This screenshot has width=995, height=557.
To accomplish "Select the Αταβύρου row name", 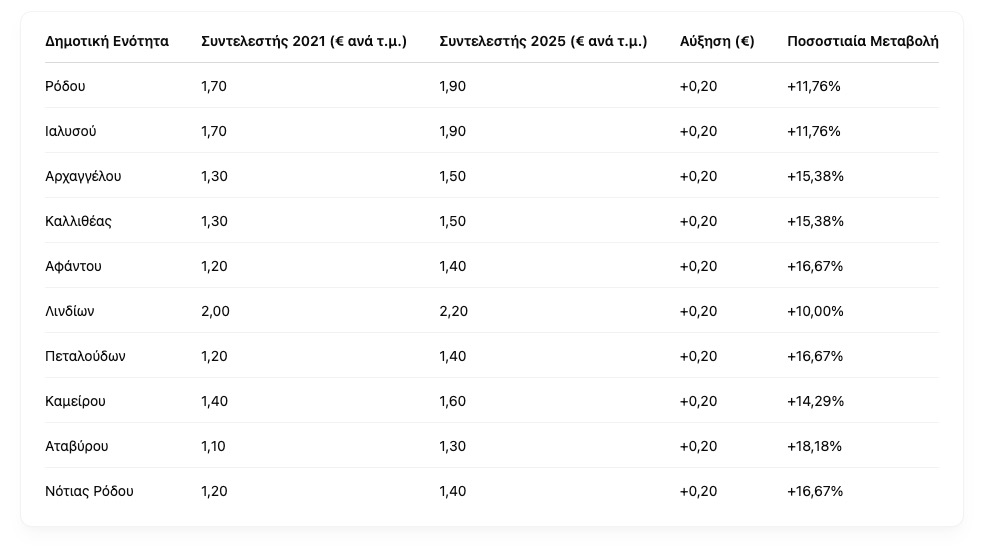I will coord(77,447).
